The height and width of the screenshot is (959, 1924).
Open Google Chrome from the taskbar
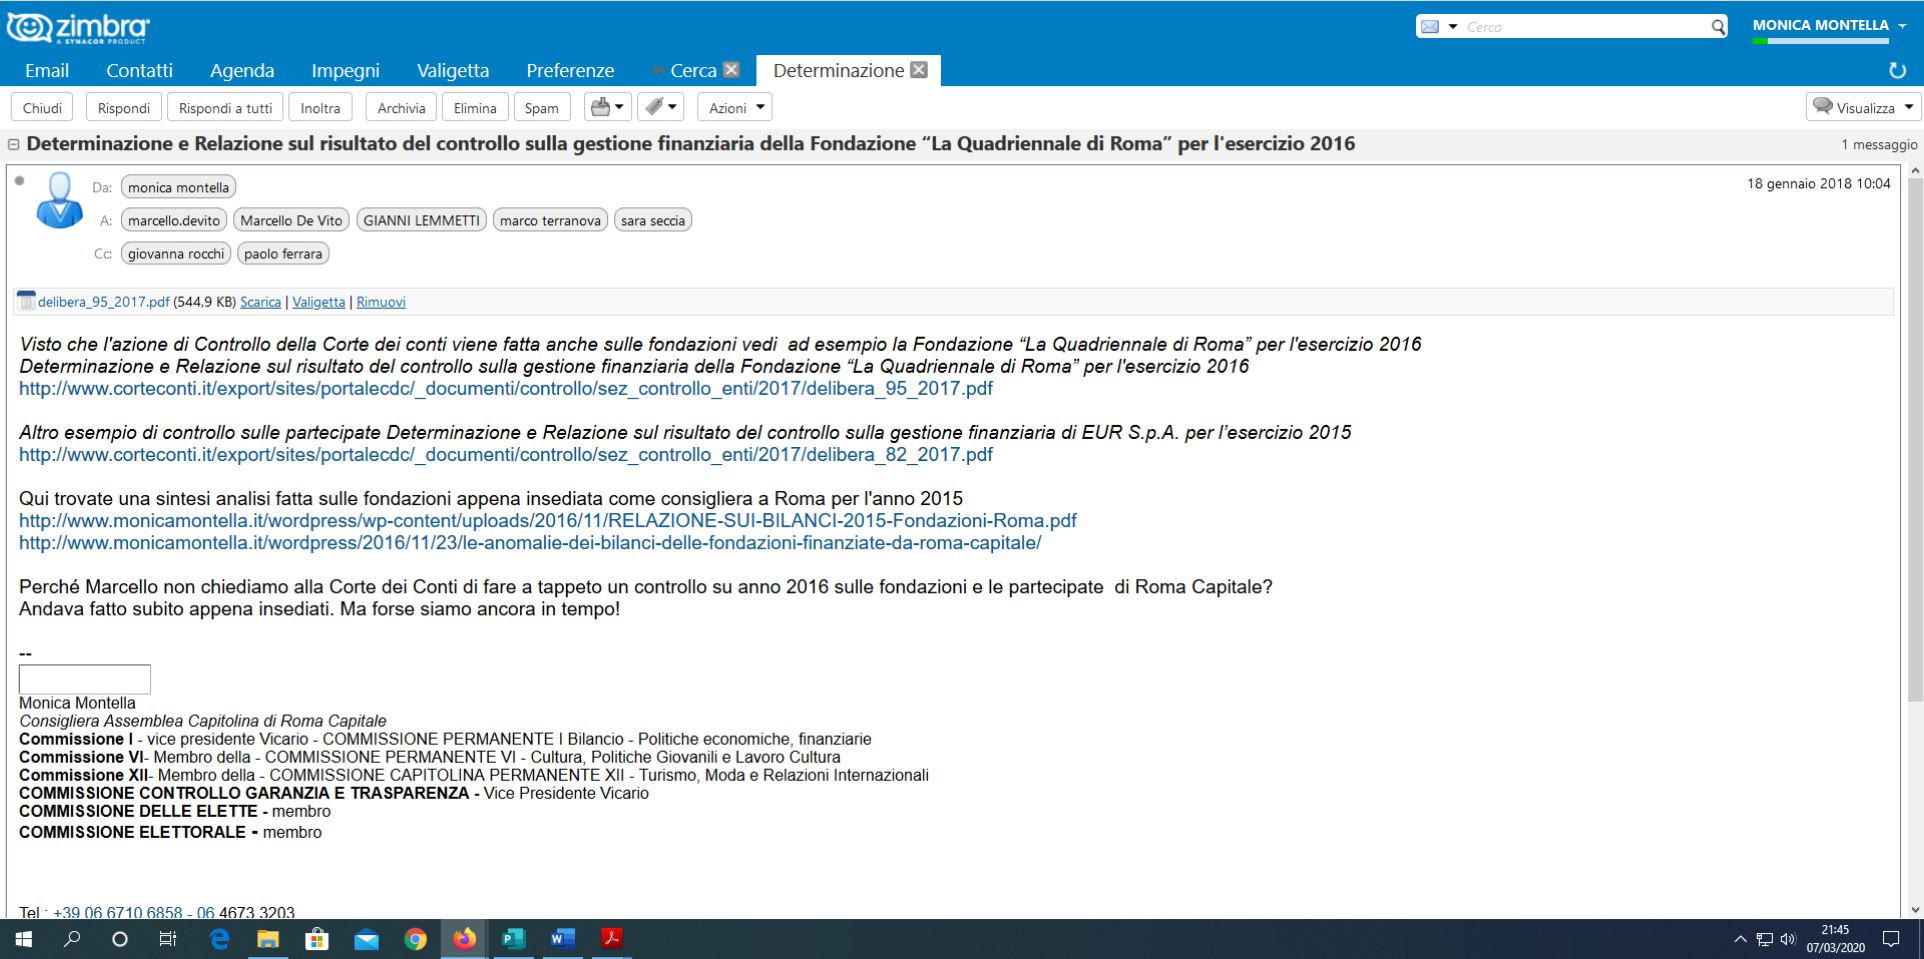[x=415, y=939]
